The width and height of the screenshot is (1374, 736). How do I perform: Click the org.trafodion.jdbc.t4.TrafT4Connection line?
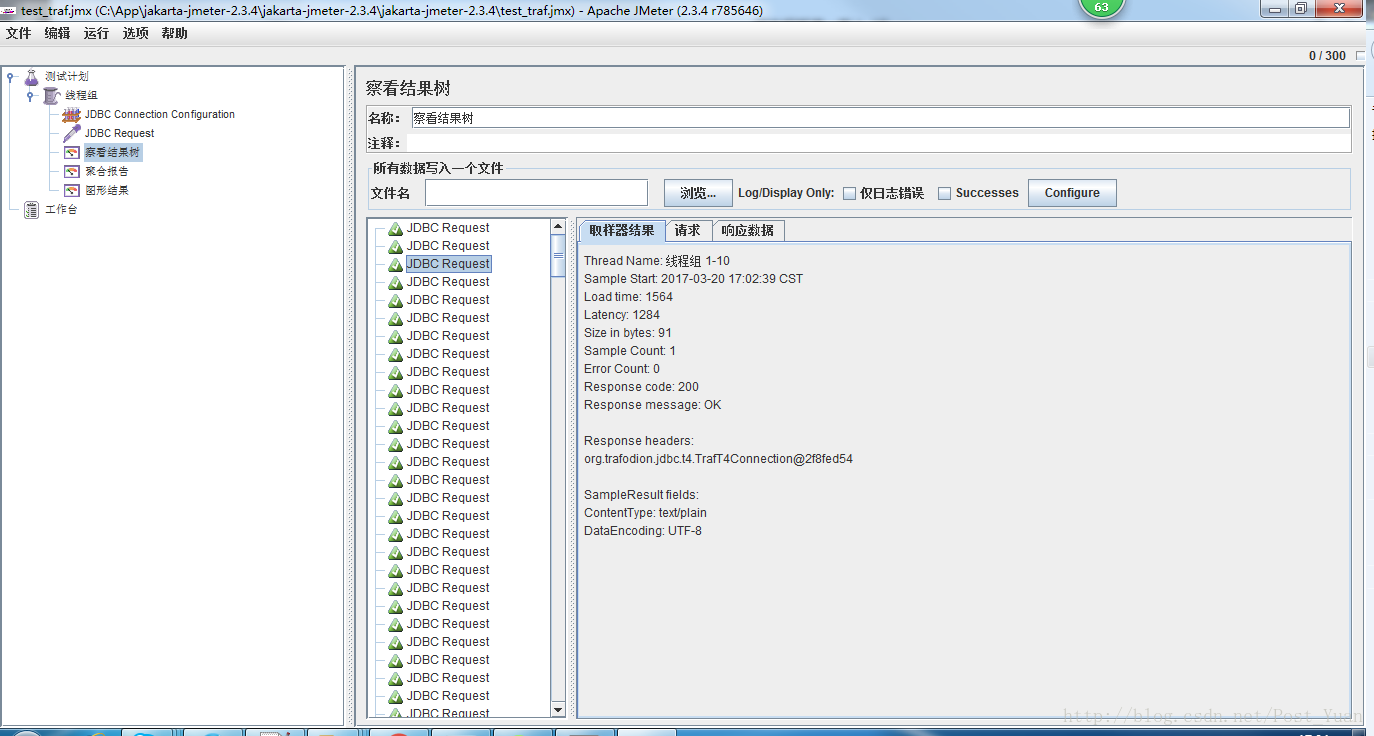coord(718,459)
